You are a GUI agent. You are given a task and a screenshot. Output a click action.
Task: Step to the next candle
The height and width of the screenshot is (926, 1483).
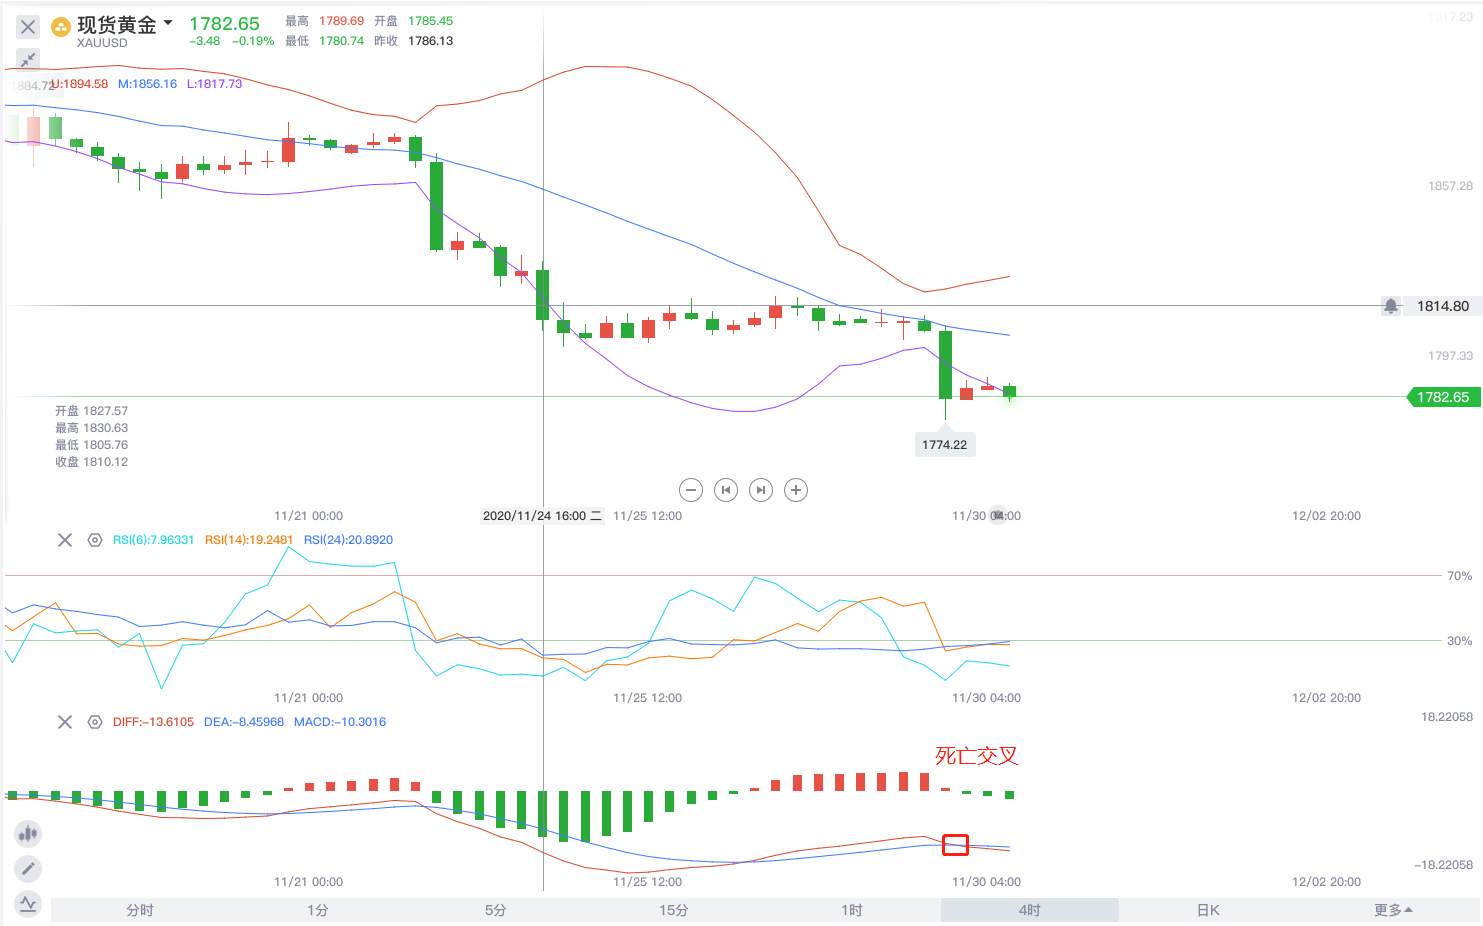point(761,490)
